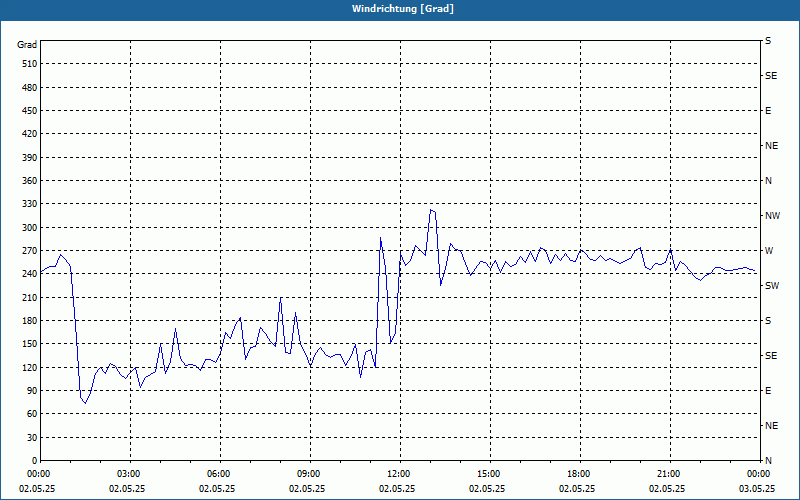Select the 00:00 time above 03.05.25

click(x=759, y=473)
